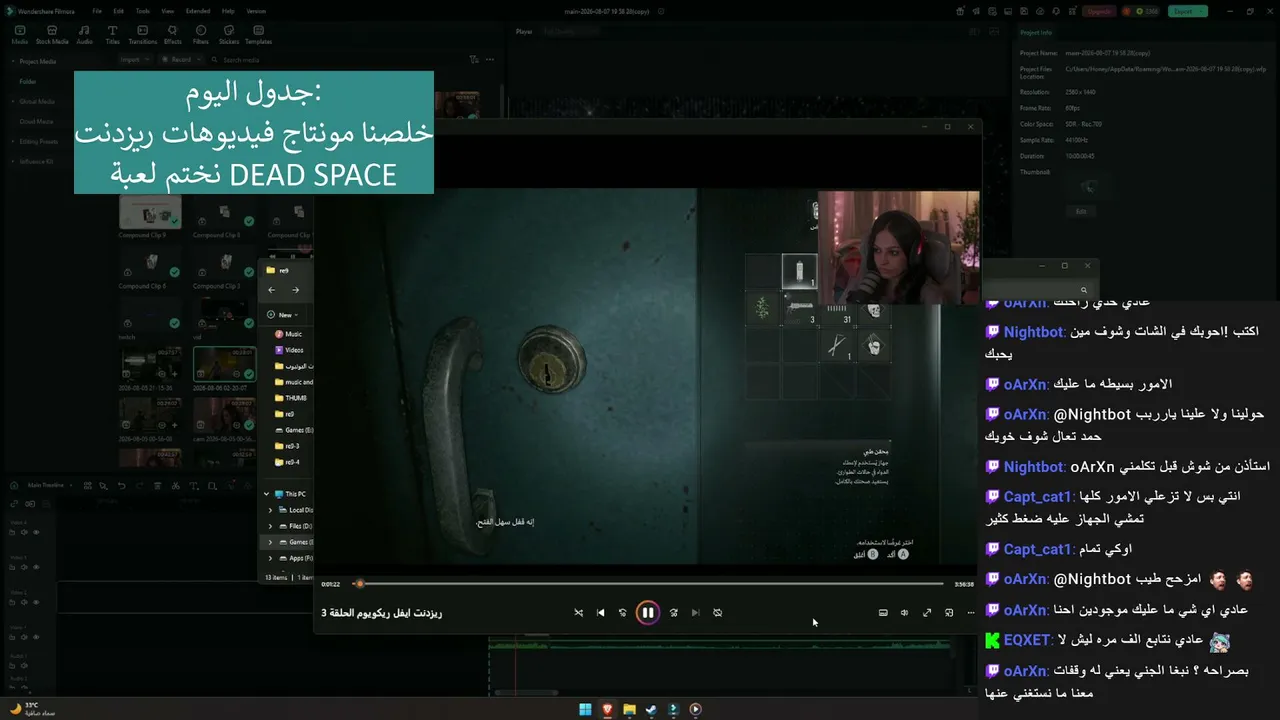Open the Media tab in Filmora

pos(19,35)
